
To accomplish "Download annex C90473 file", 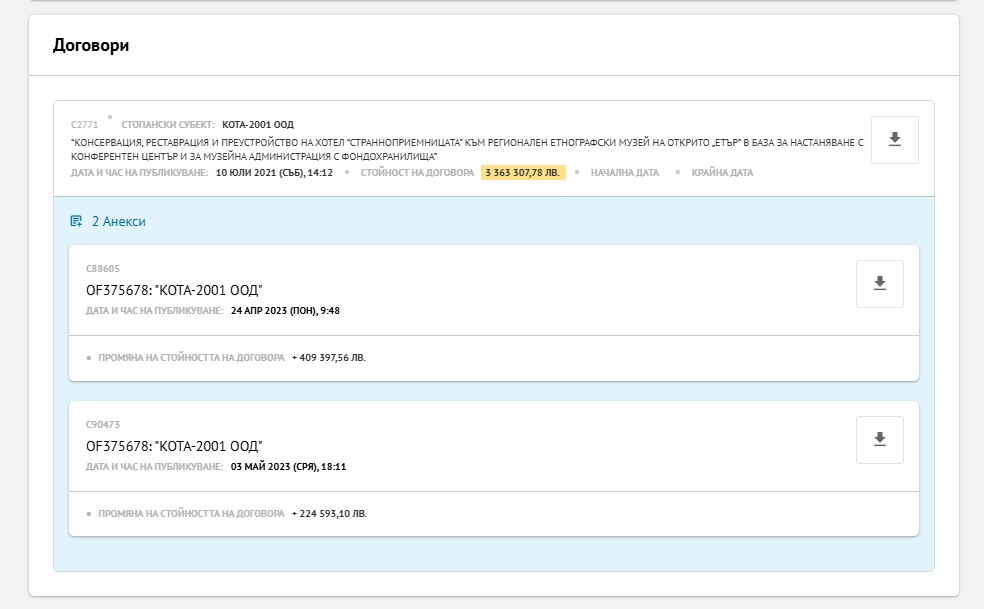I will (x=879, y=440).
